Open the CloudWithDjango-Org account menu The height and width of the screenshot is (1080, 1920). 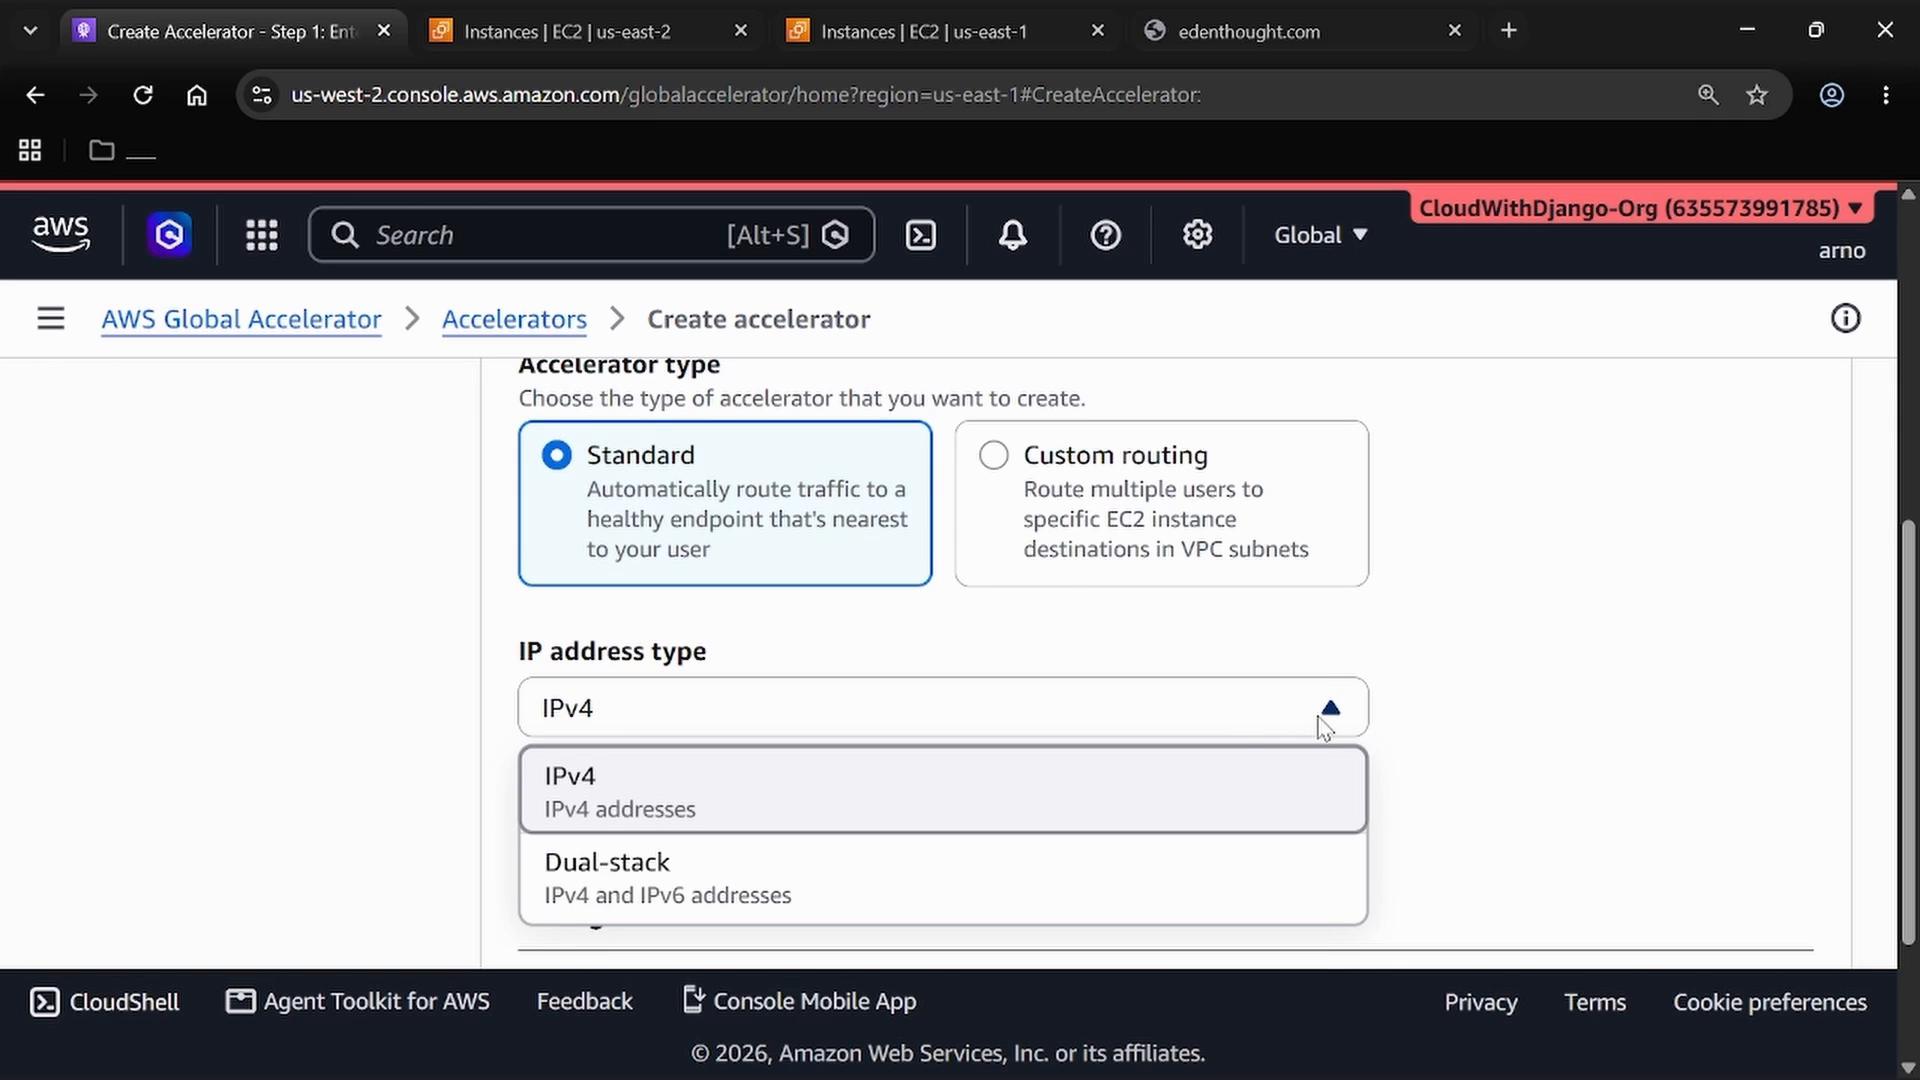(1641, 208)
